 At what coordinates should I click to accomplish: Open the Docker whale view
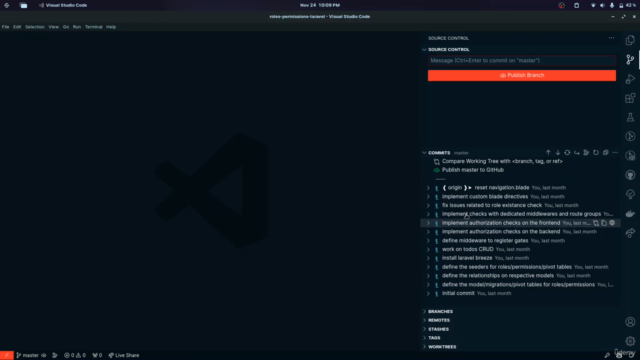pyautogui.click(x=630, y=214)
